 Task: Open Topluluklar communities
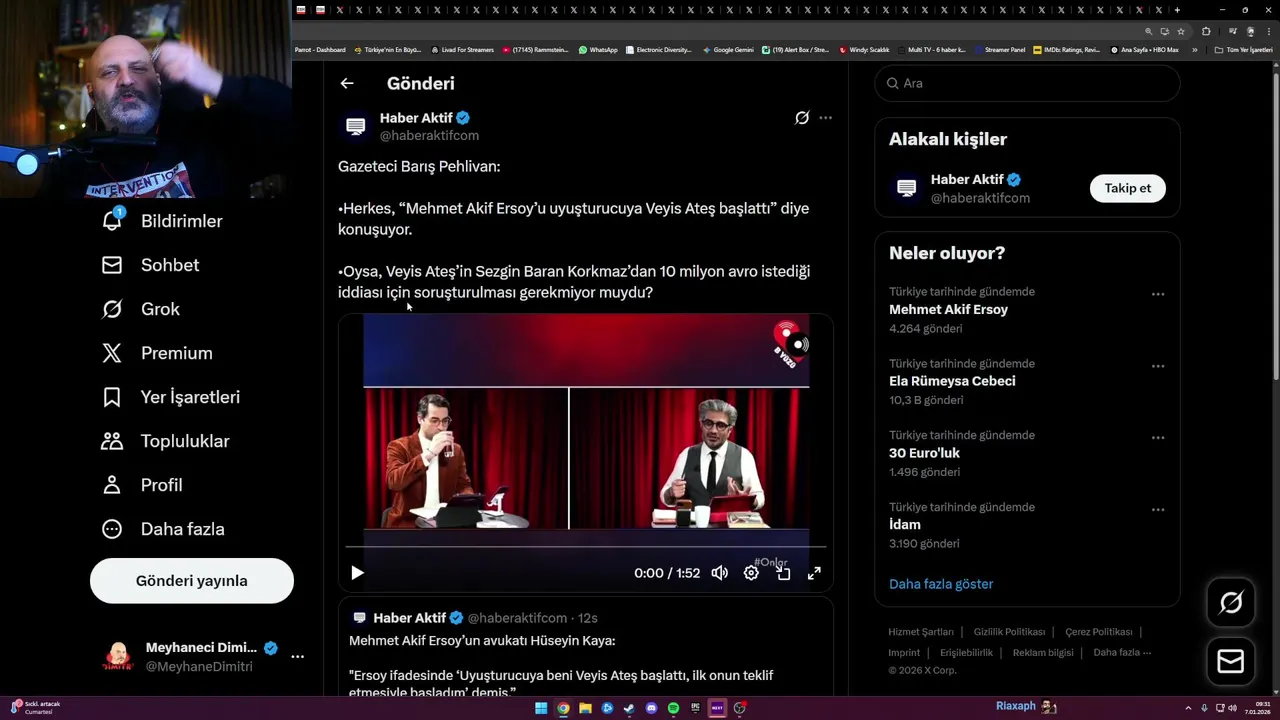[x=166, y=441]
